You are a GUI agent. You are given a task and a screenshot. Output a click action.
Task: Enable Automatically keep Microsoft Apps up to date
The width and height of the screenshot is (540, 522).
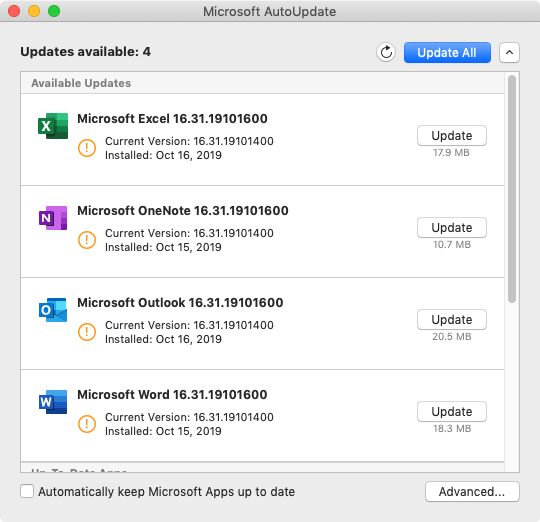(x=27, y=491)
